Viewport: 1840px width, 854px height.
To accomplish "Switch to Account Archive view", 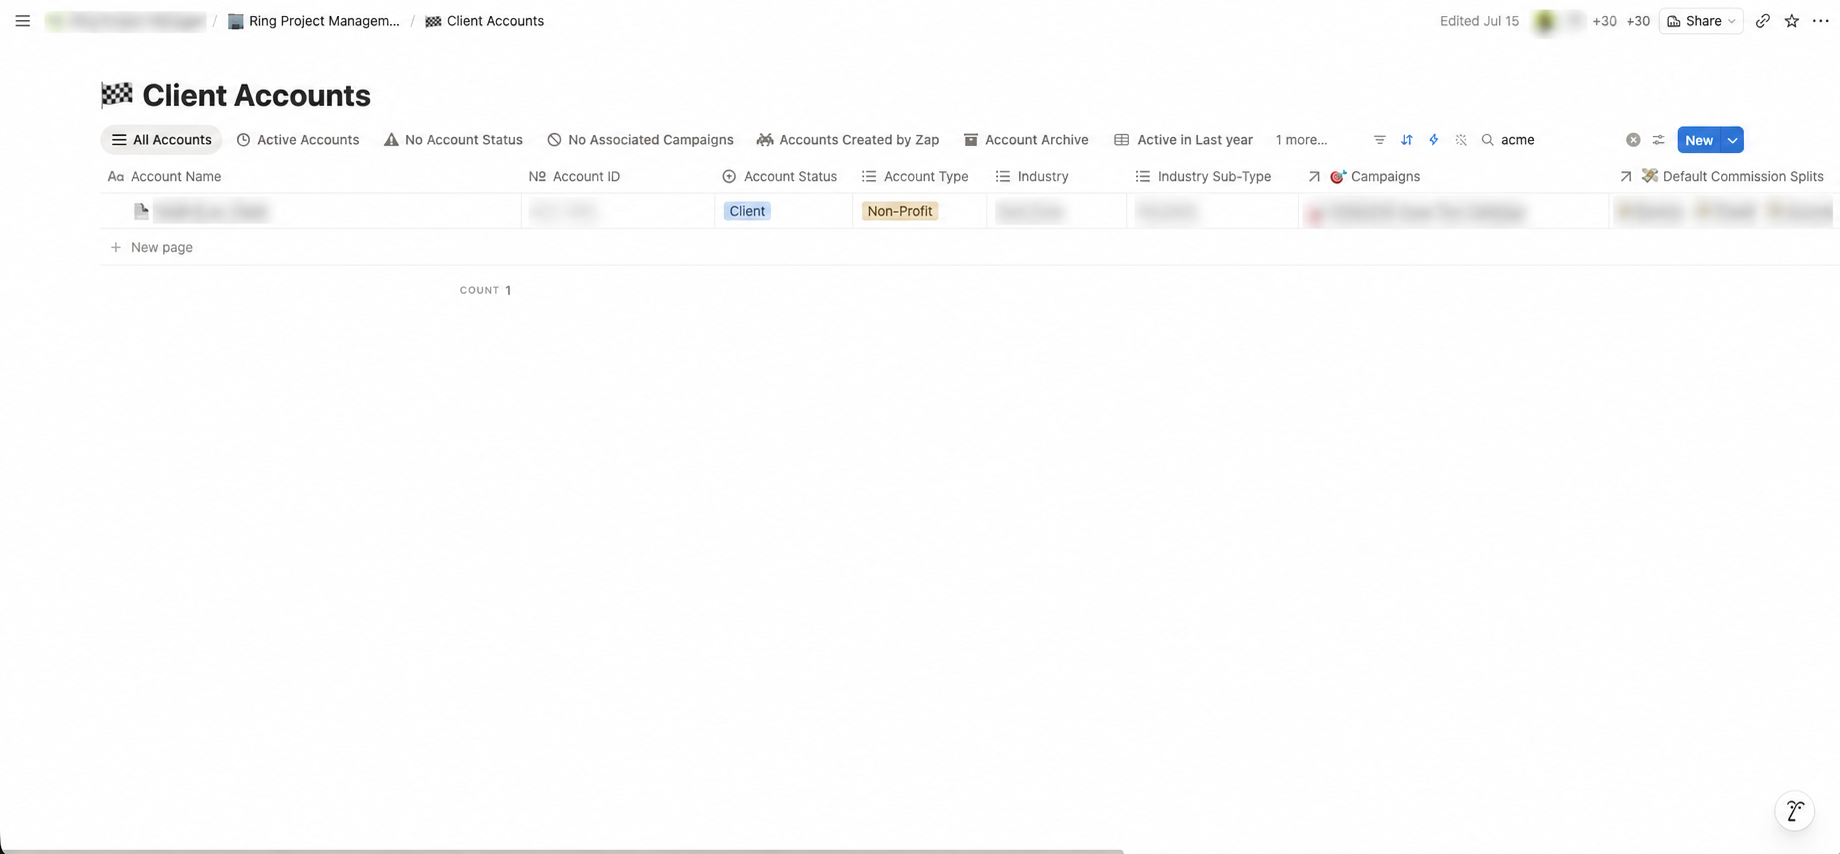I will tap(1025, 140).
